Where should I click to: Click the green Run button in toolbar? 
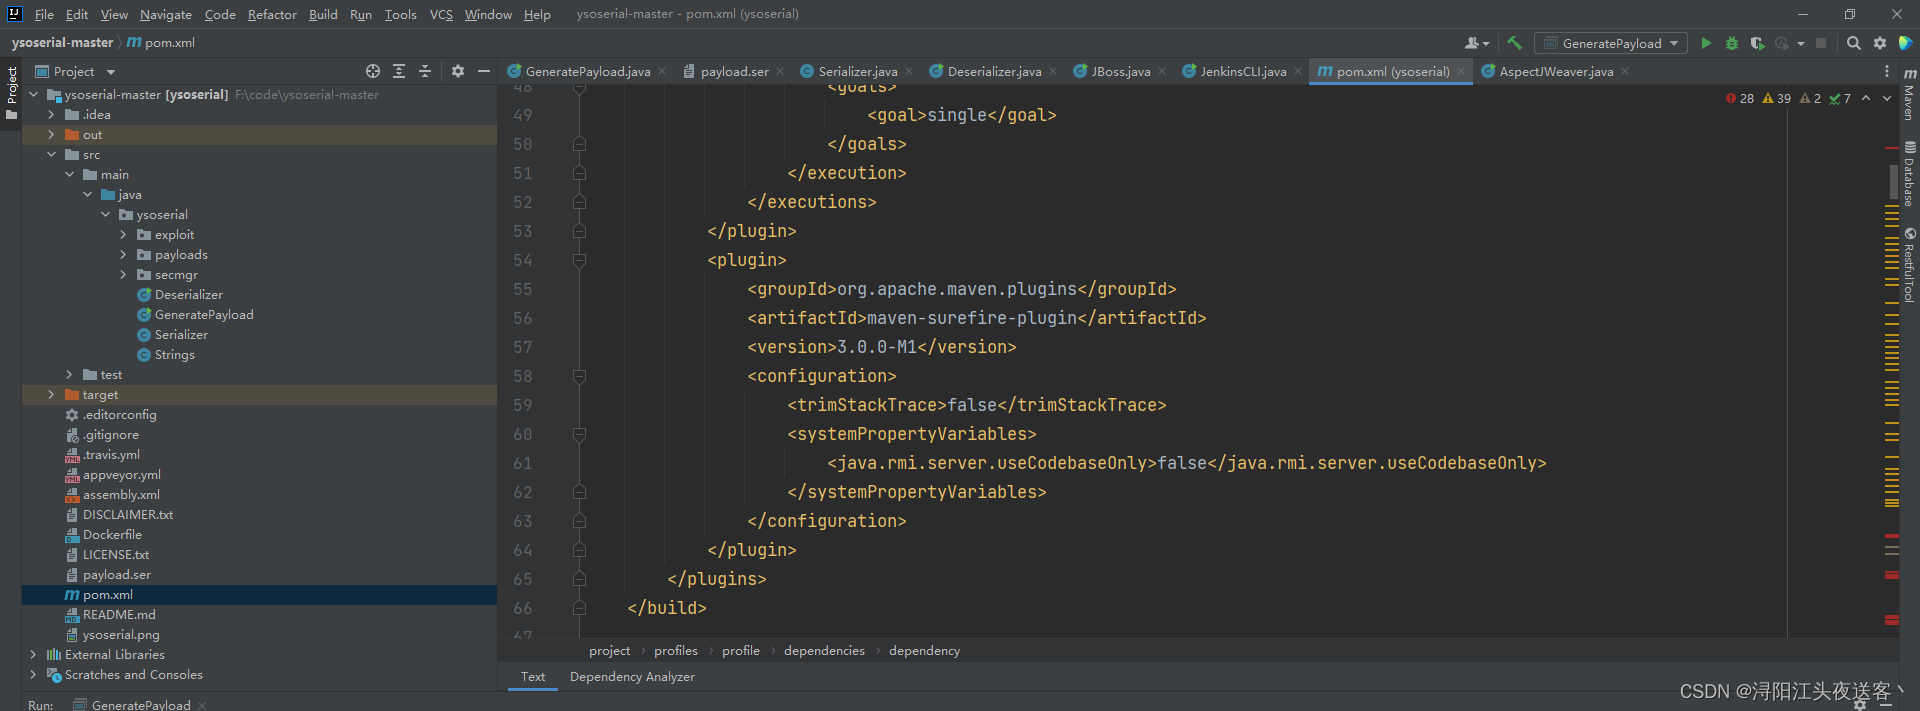coord(1706,43)
